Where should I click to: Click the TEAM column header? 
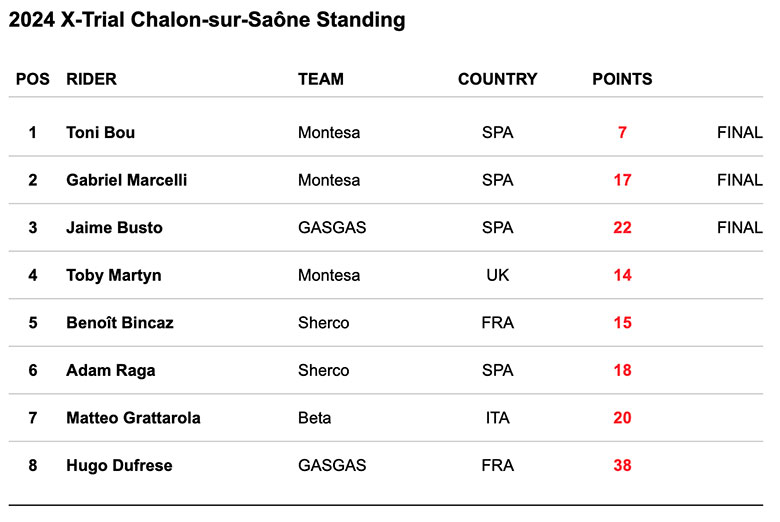point(320,79)
